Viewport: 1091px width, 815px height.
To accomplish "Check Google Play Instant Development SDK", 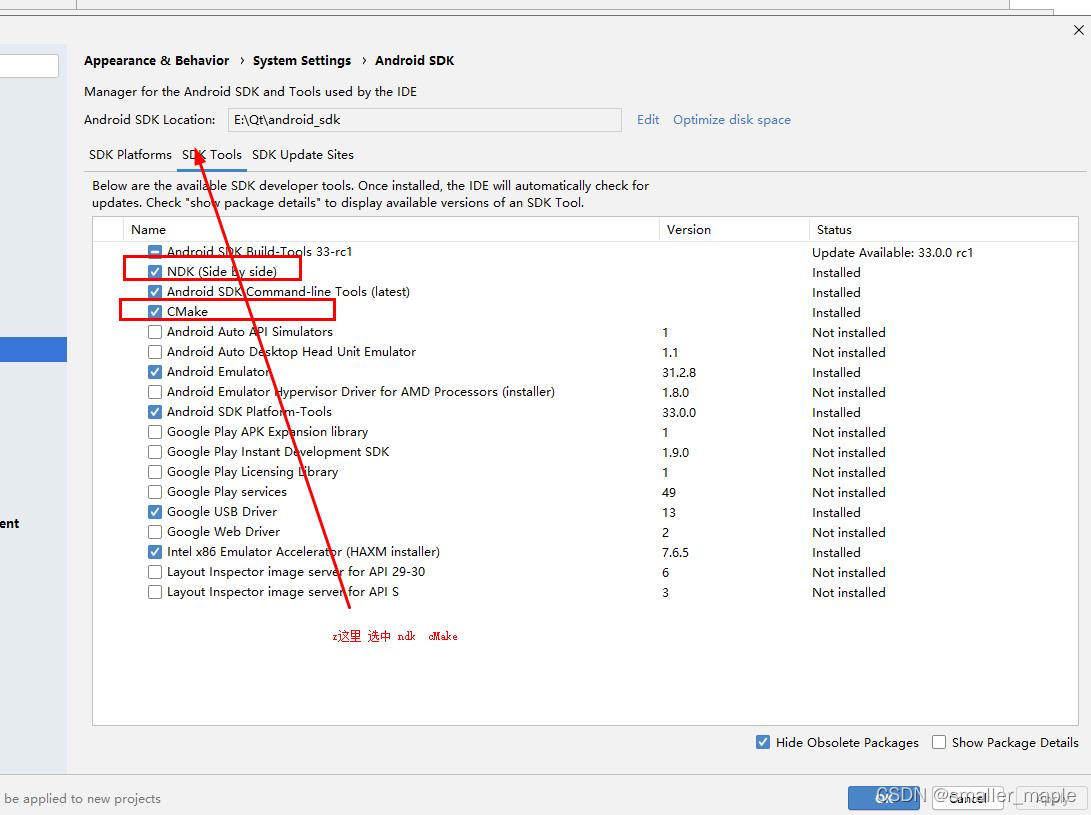I will pos(154,452).
